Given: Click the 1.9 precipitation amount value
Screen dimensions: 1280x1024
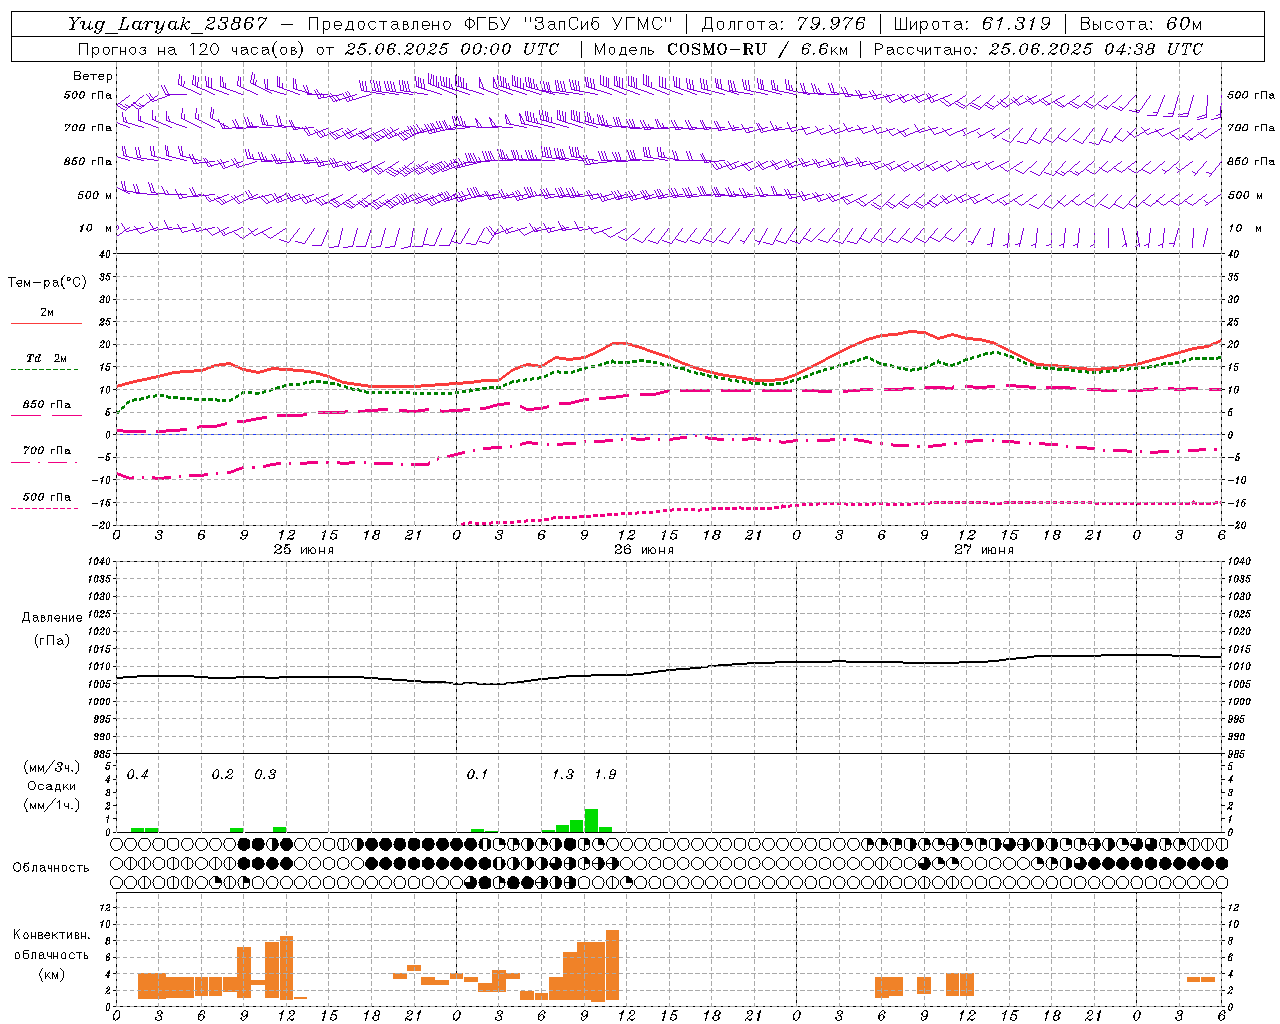Looking at the screenshot, I should [x=605, y=775].
